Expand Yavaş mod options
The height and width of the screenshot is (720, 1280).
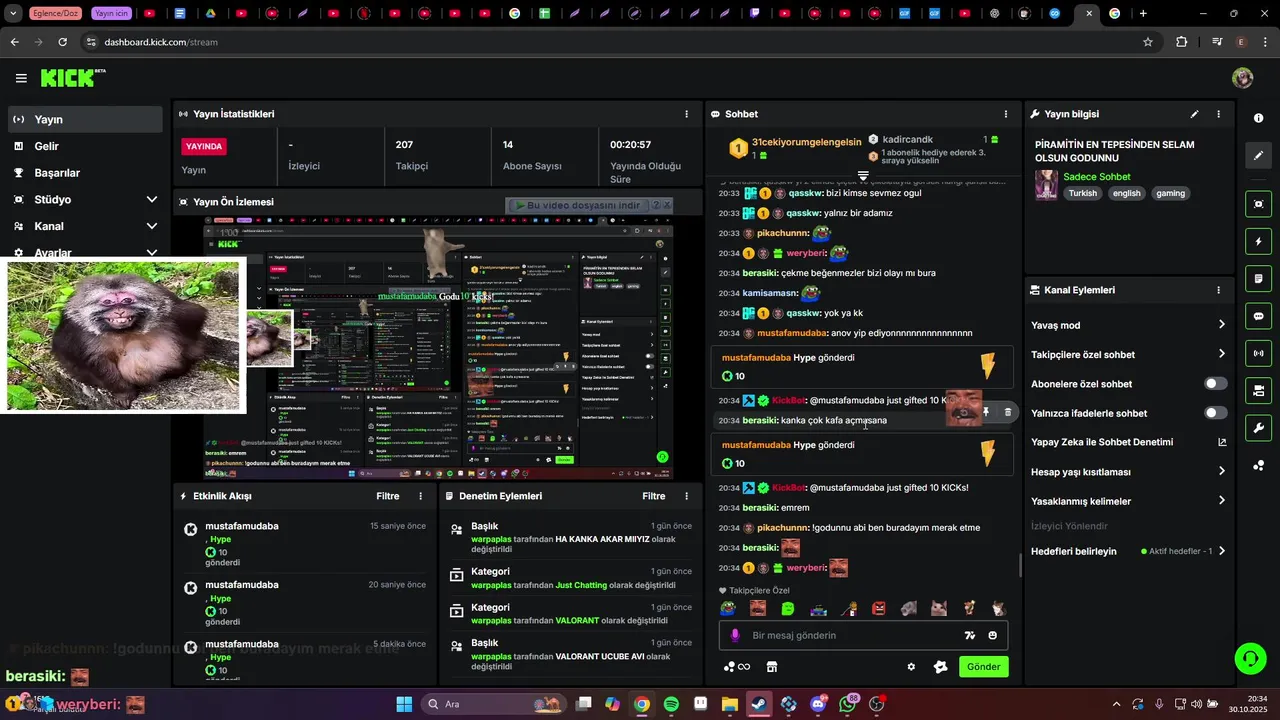(x=1222, y=325)
